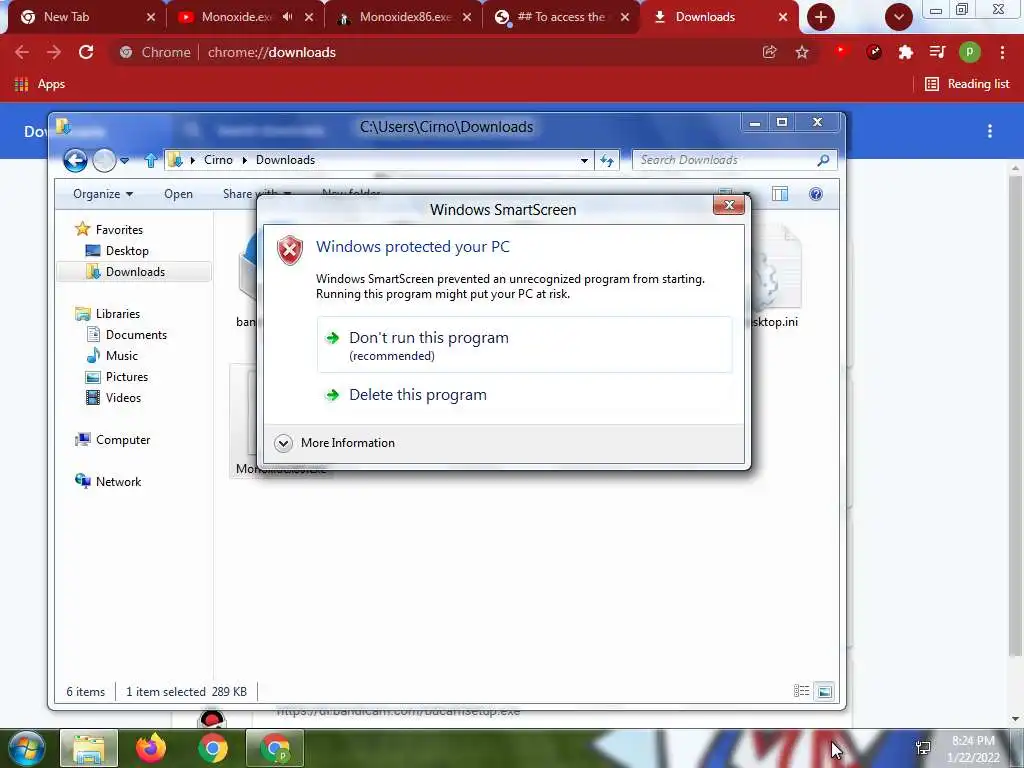
Task: Click Open in Explorer toolbar
Action: click(178, 194)
